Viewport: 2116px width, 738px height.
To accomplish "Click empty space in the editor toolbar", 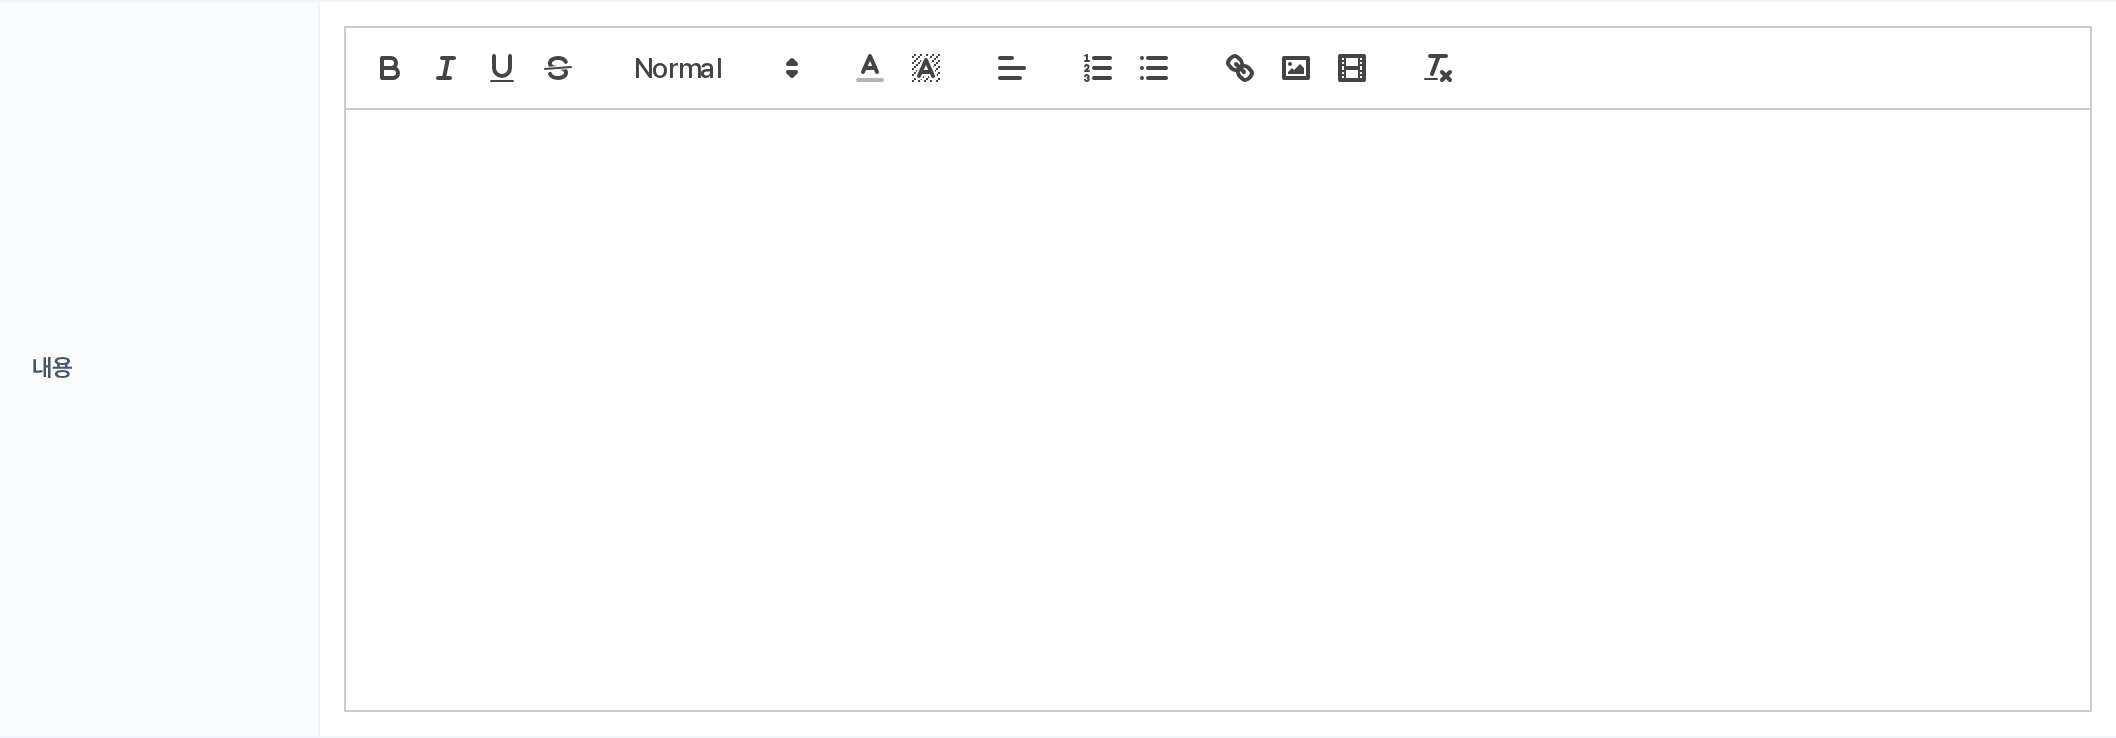I will (x=1770, y=68).
